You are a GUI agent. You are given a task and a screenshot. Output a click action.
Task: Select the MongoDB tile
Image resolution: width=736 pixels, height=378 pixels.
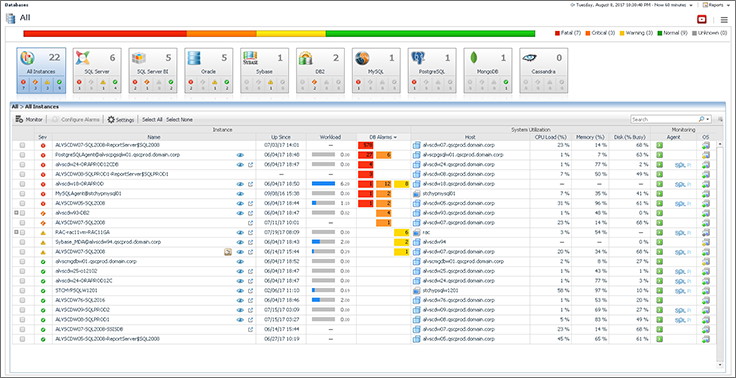(488, 71)
